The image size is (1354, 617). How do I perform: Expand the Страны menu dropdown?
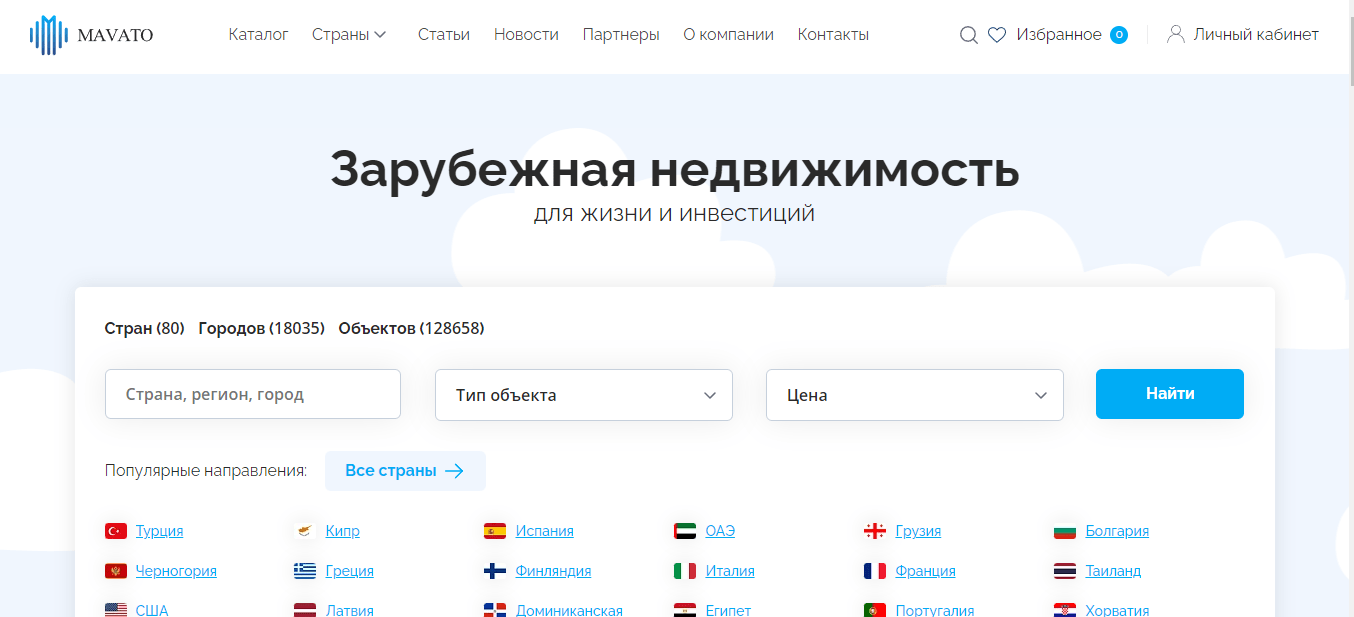click(349, 34)
